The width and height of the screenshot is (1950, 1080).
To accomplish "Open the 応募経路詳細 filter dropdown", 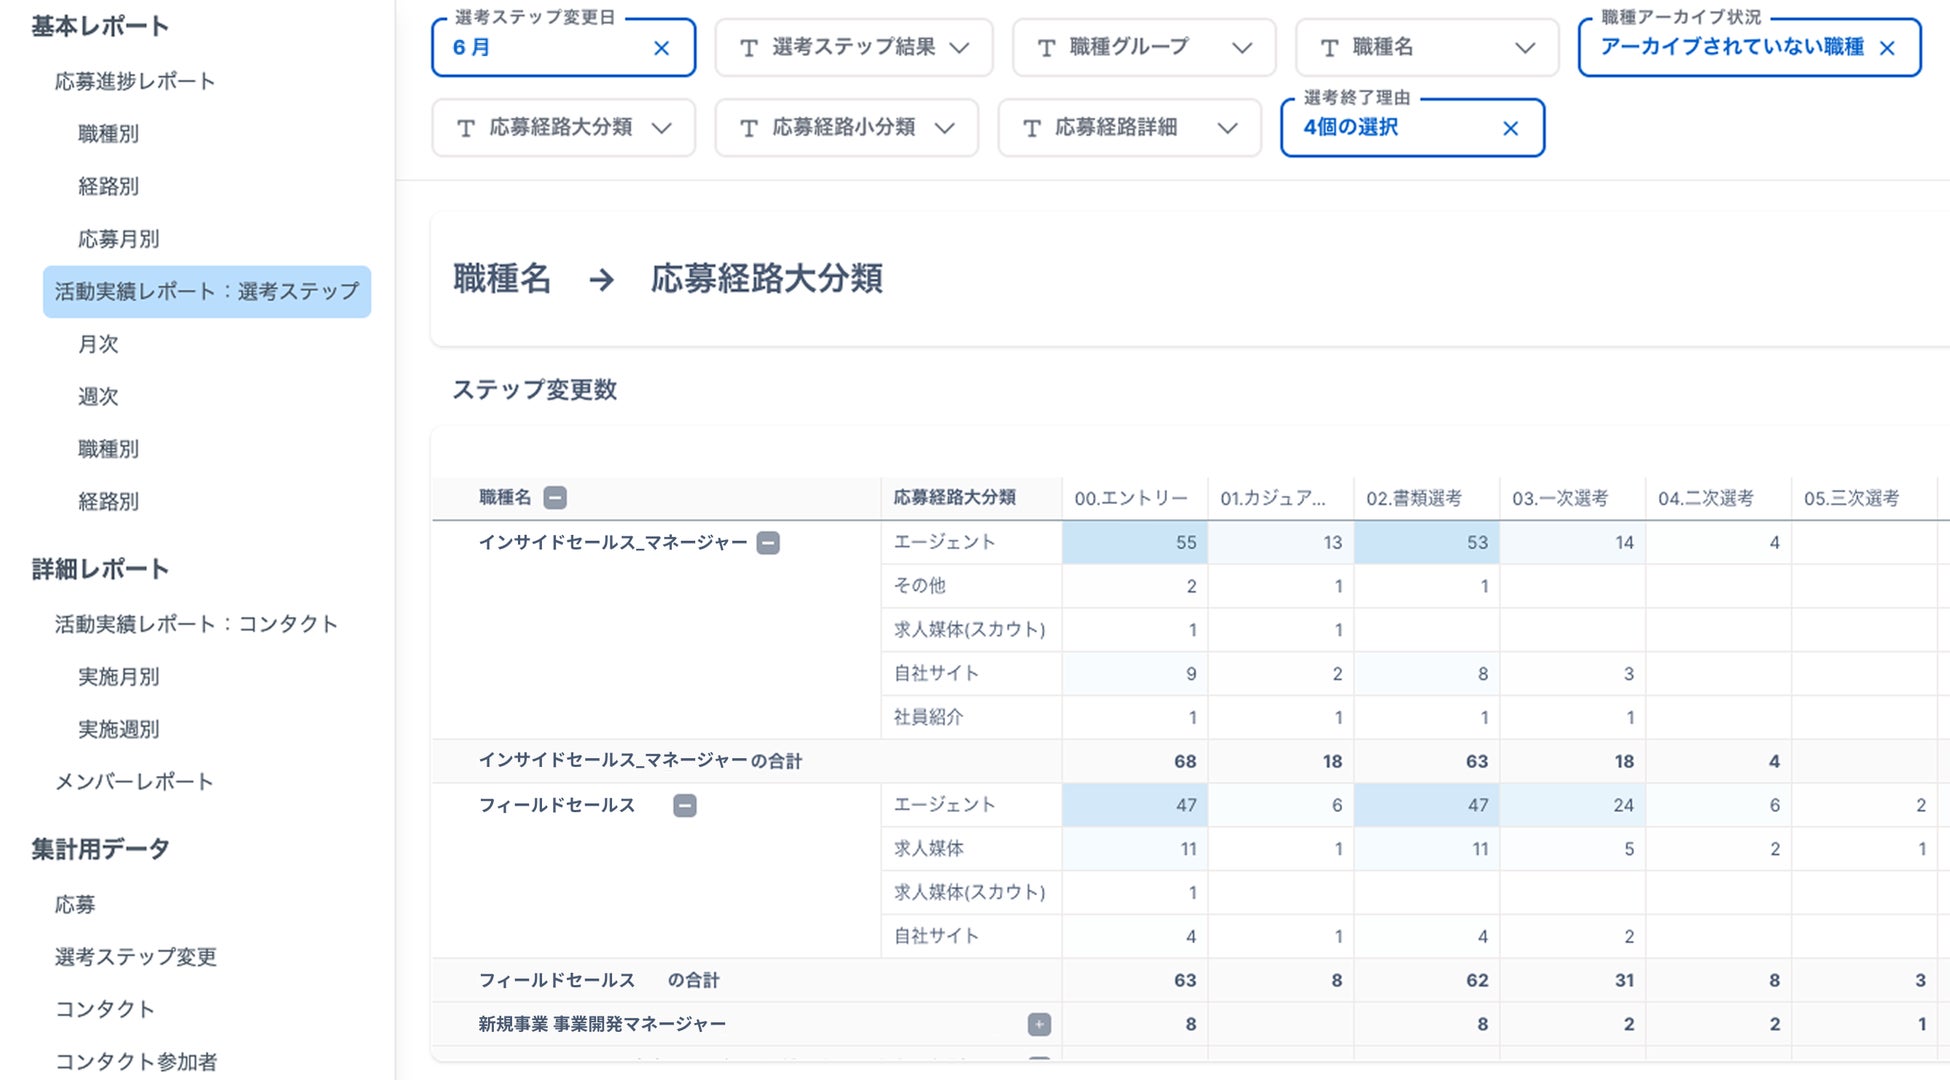I will (1129, 128).
